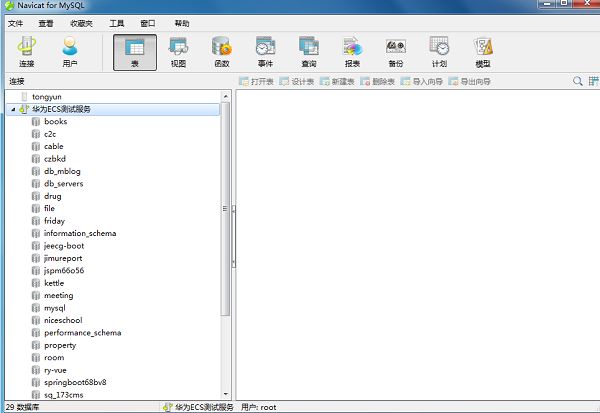This screenshot has height=413, width=600.
Task: Click the room database icon
Action: click(36, 358)
